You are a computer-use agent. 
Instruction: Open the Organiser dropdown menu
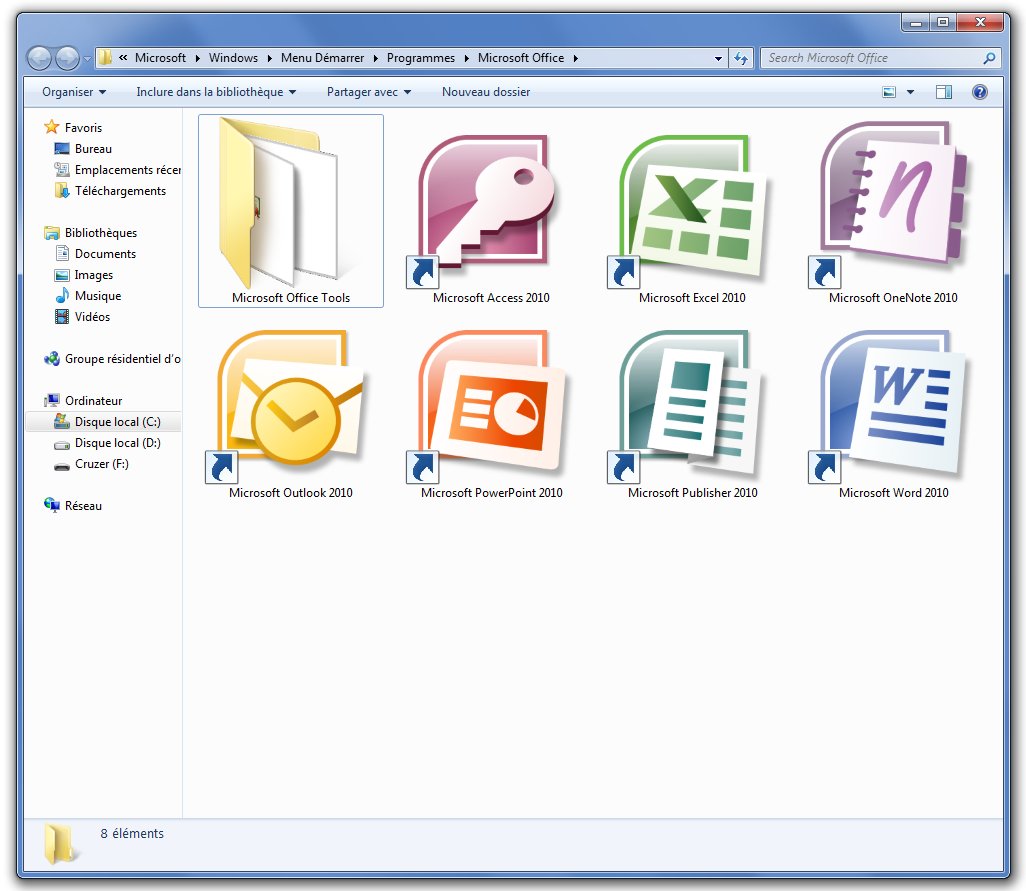click(x=74, y=92)
